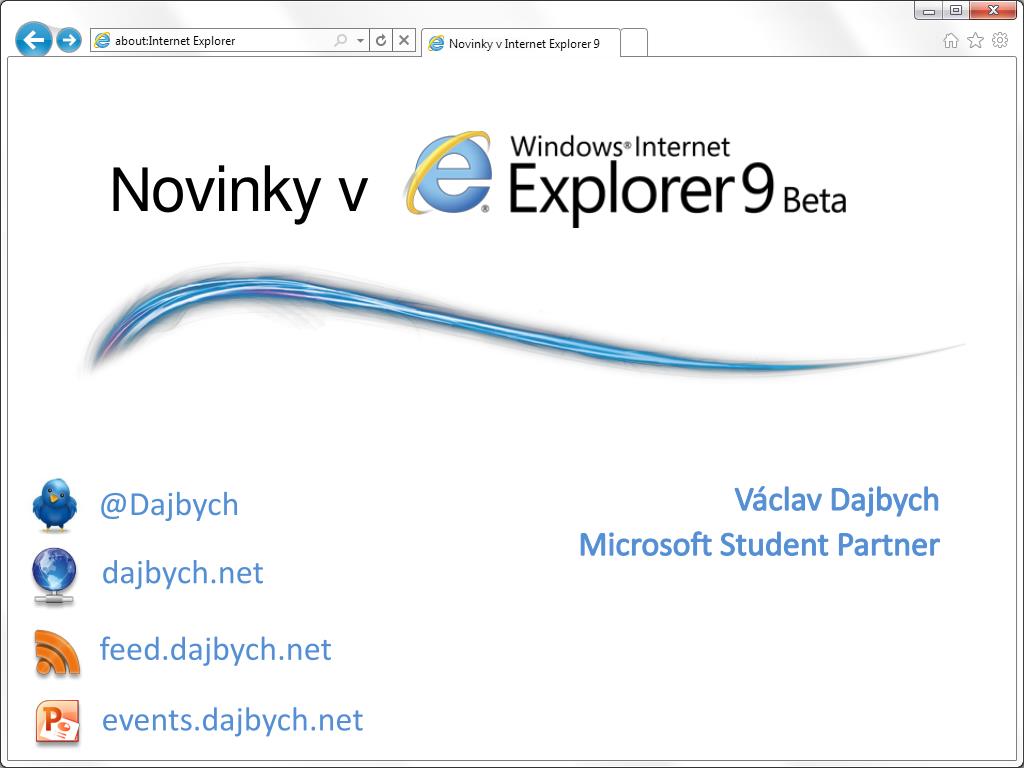
Task: Click the blue Twitter bird icon
Action: point(55,505)
